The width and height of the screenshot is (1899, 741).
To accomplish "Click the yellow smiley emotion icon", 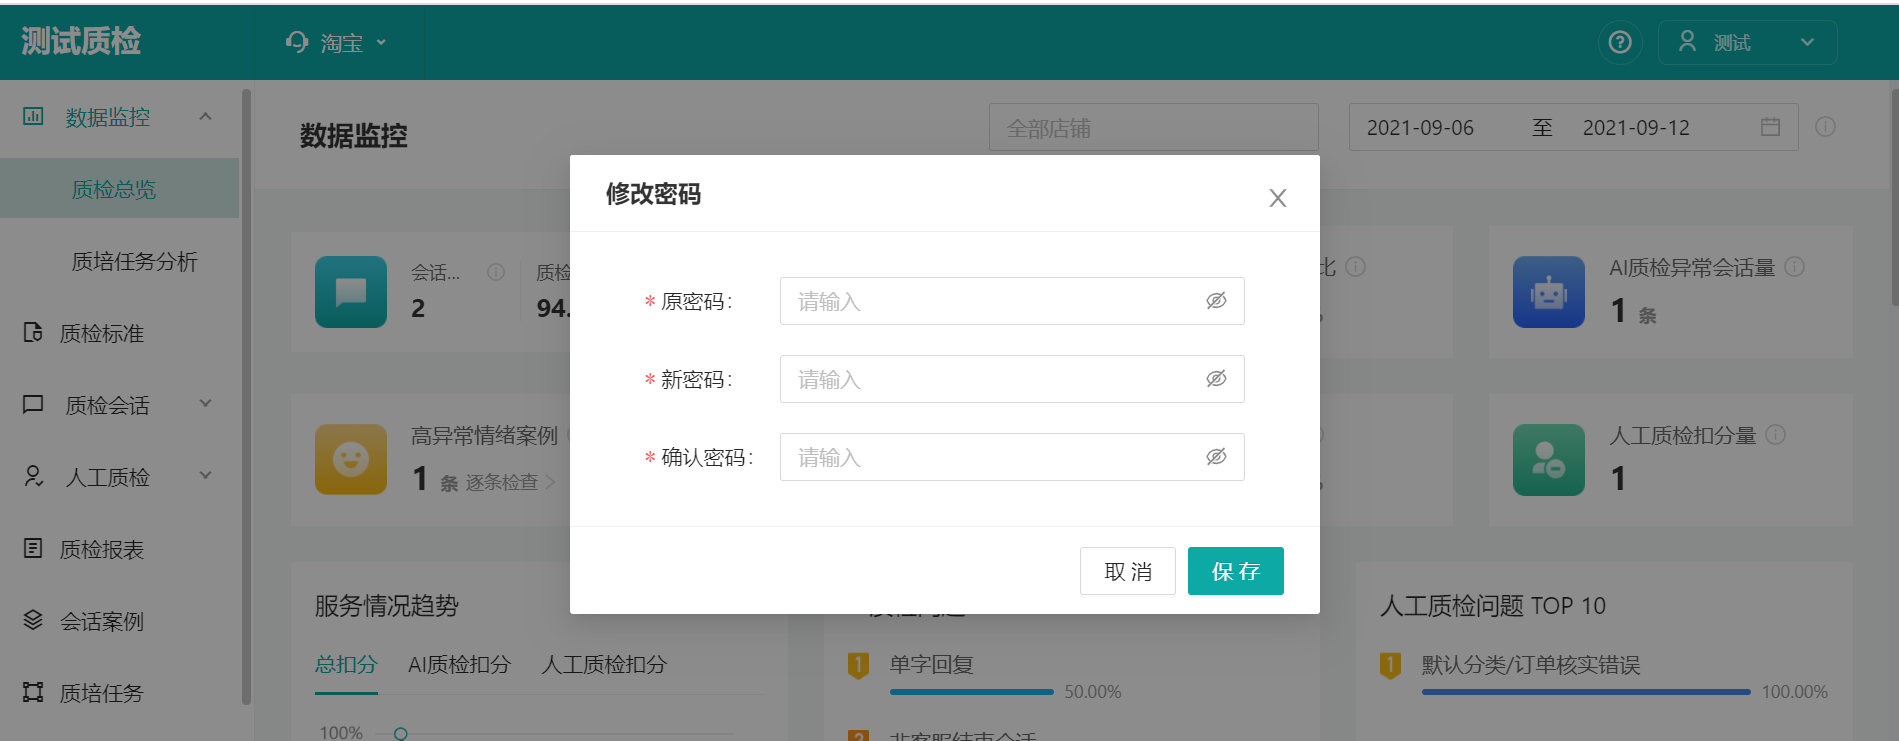I will tap(351, 460).
